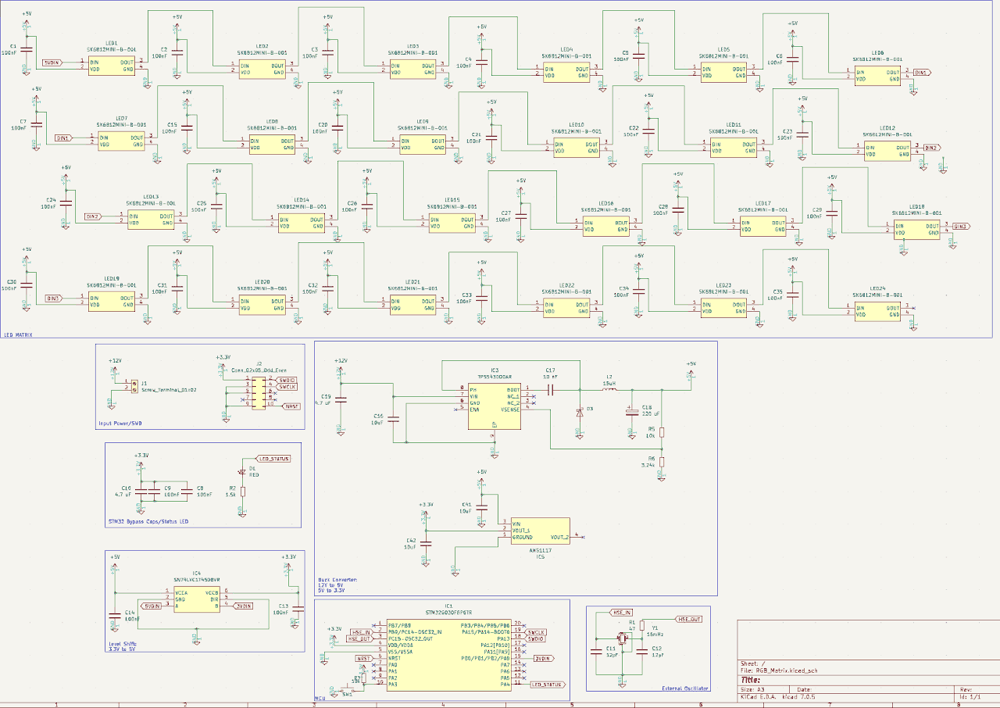1000x708 pixels.
Task: Click capacitor C18 220 uF
Action: [631, 413]
